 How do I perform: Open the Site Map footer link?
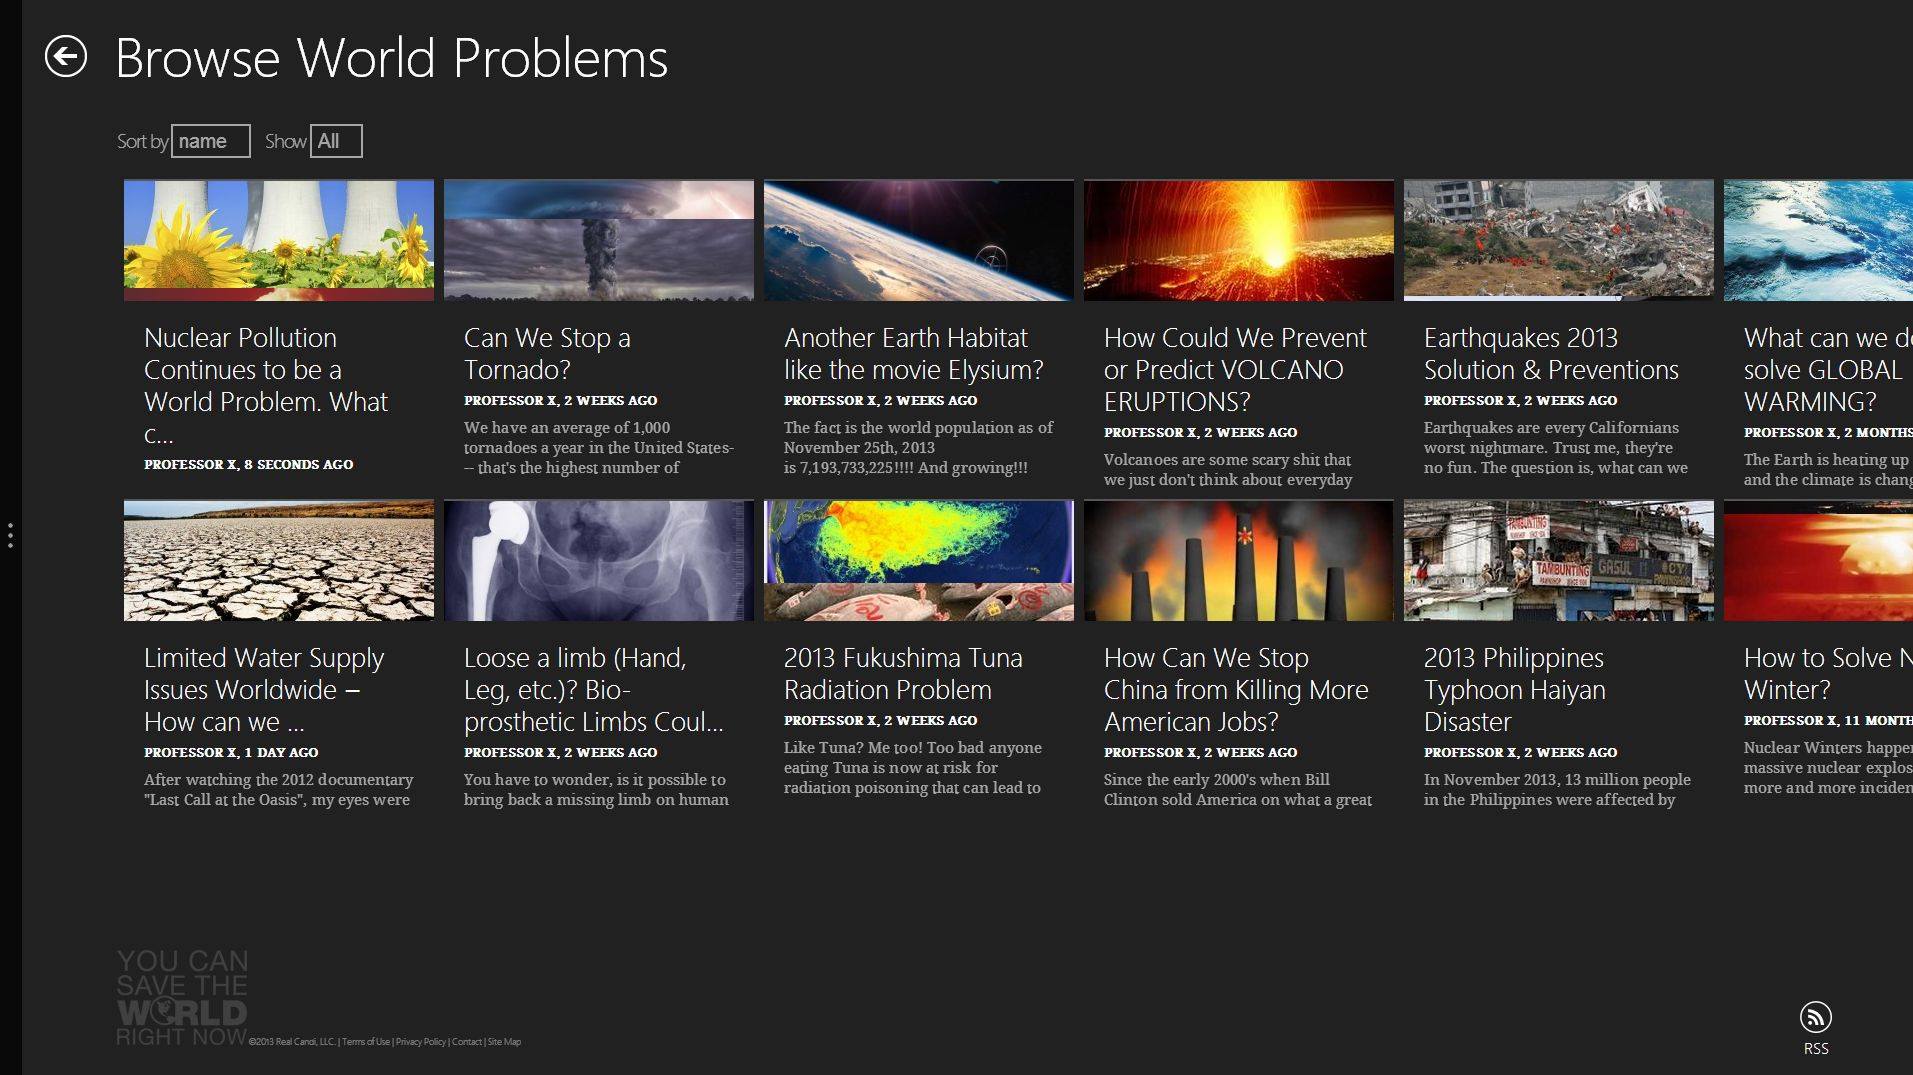[x=504, y=1042]
